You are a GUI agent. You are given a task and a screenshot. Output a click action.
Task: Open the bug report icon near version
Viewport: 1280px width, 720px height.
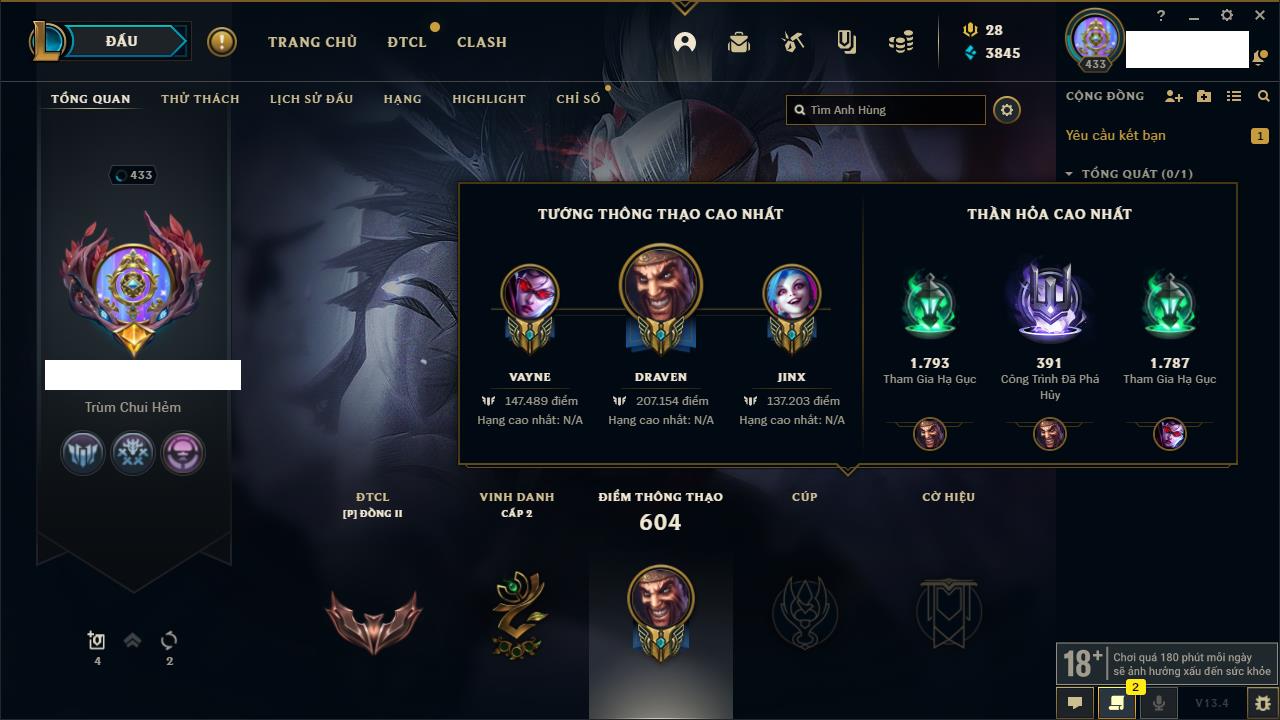coord(1263,703)
